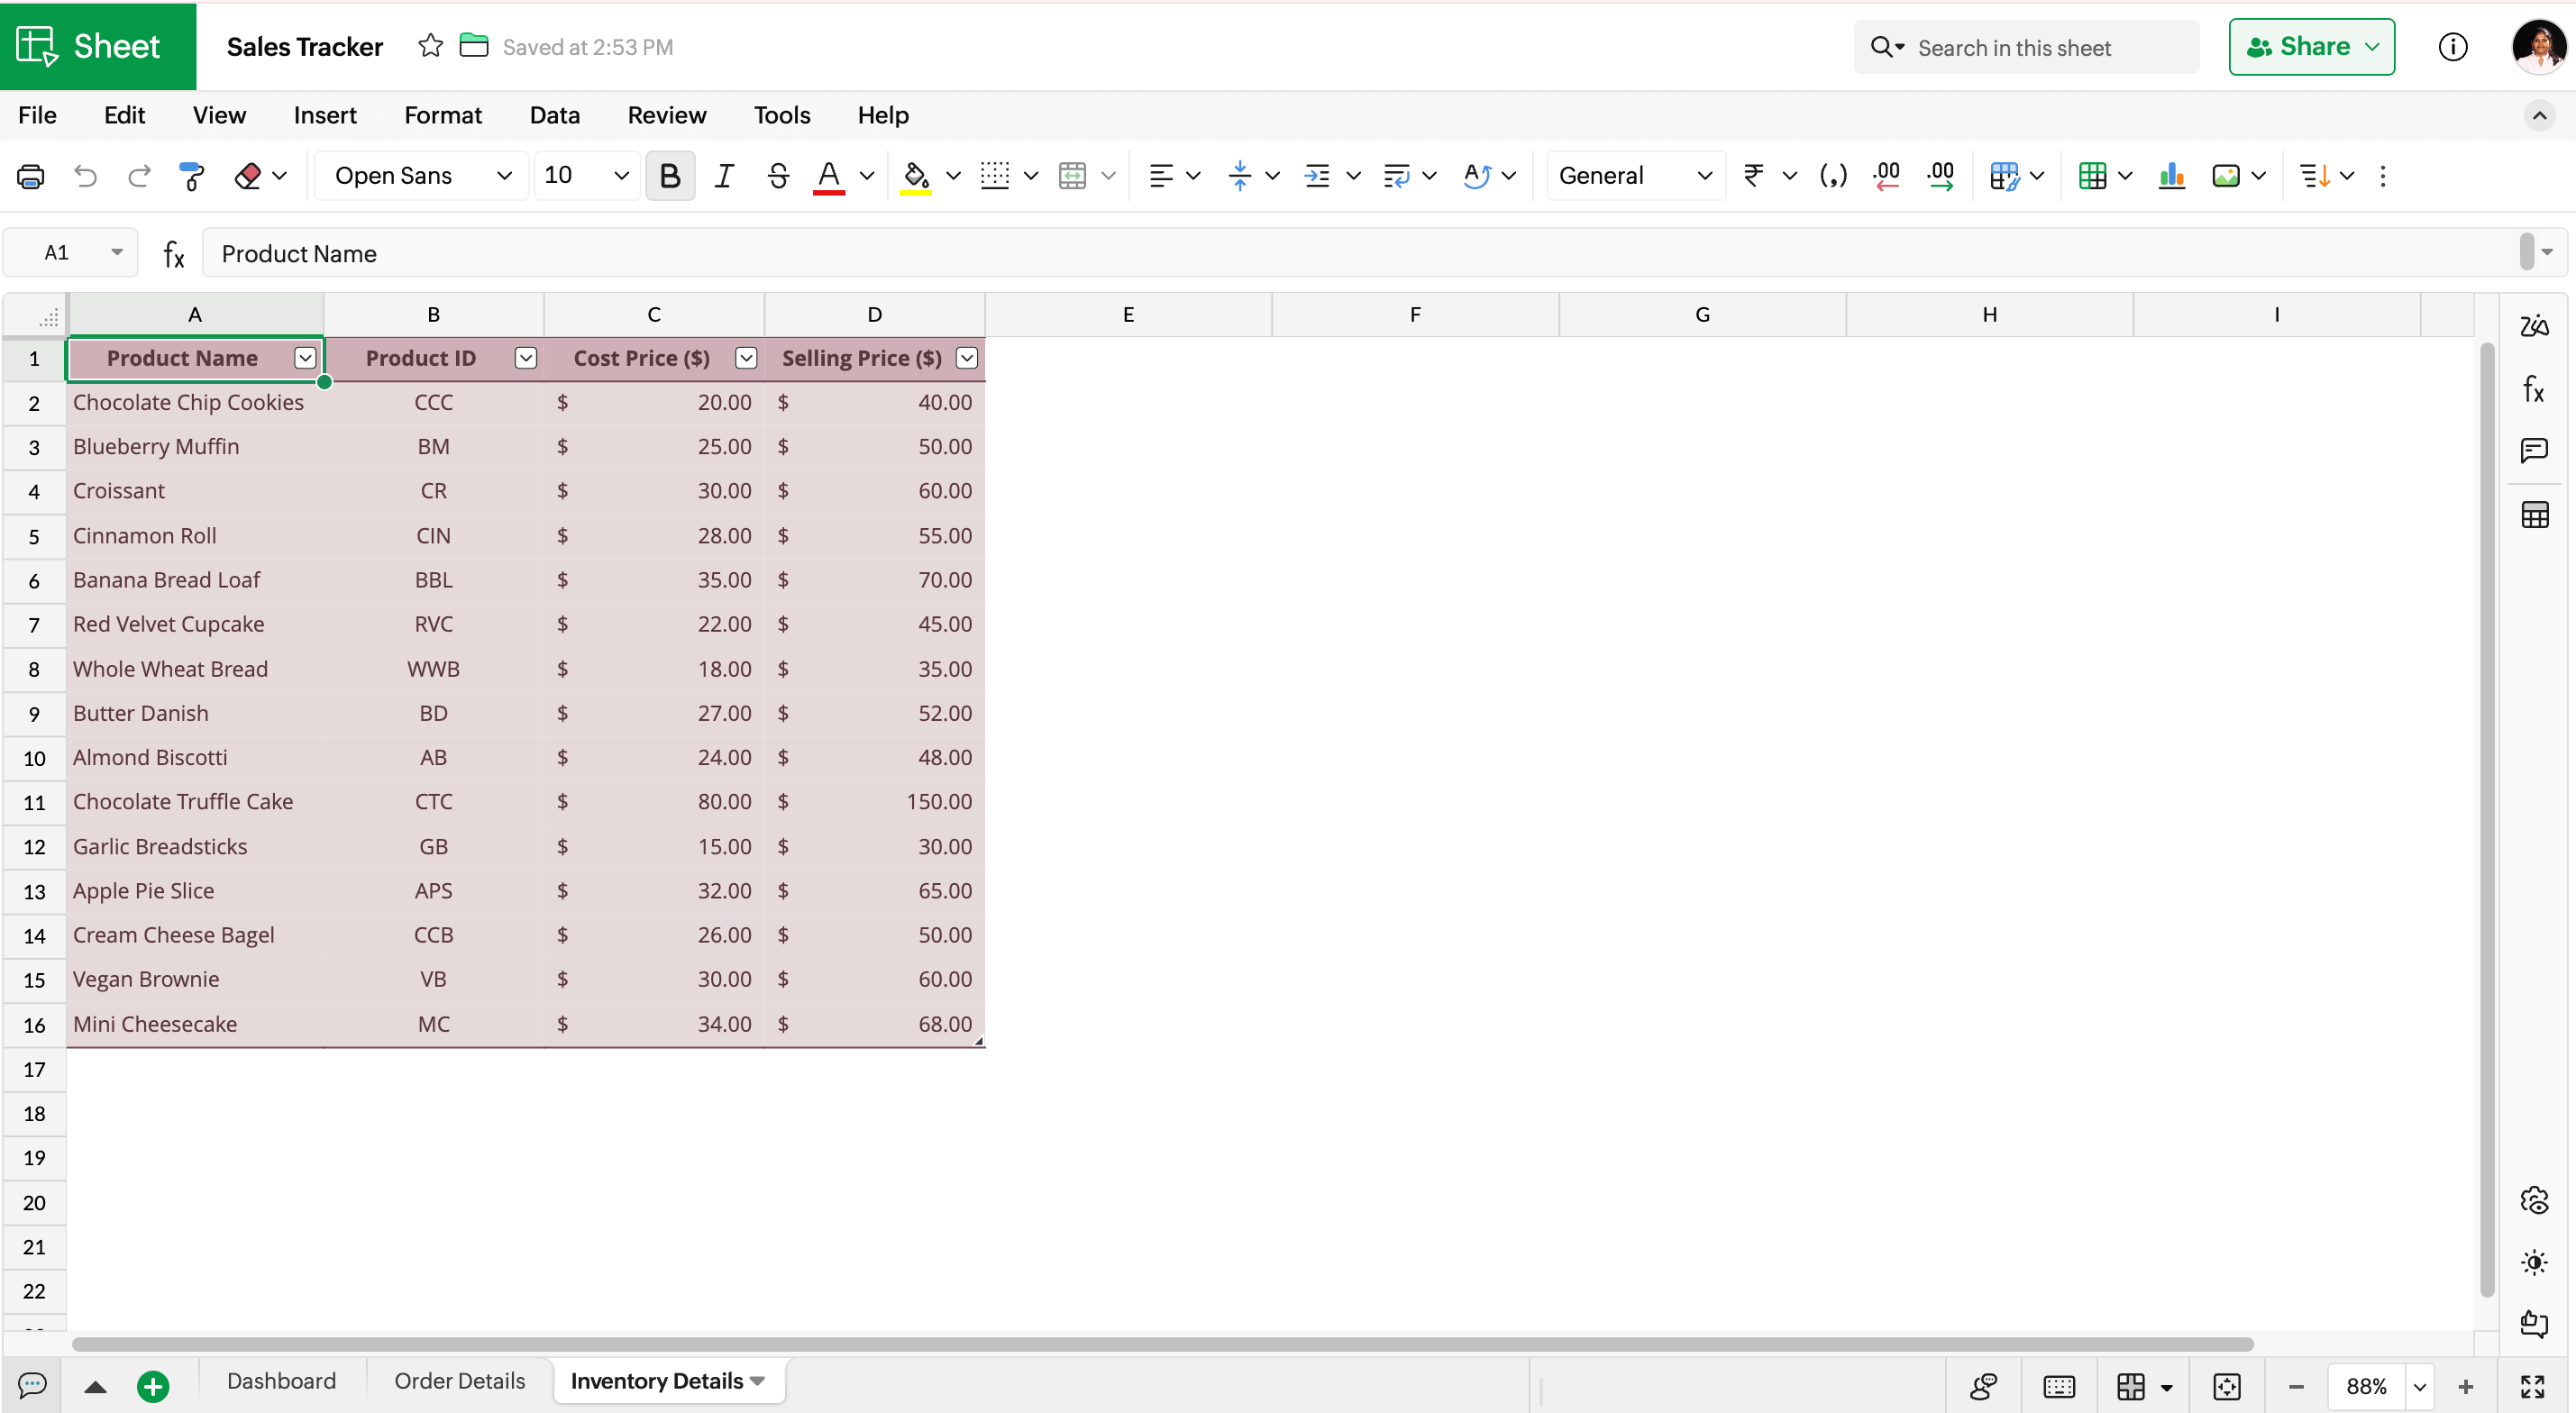Click the Share button
This screenshot has height=1413, width=2576.
tap(2298, 46)
